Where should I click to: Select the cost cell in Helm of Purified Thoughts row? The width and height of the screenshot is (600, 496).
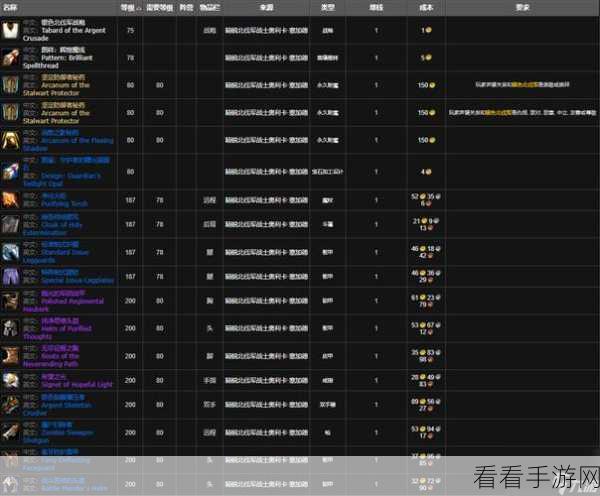click(x=426, y=328)
